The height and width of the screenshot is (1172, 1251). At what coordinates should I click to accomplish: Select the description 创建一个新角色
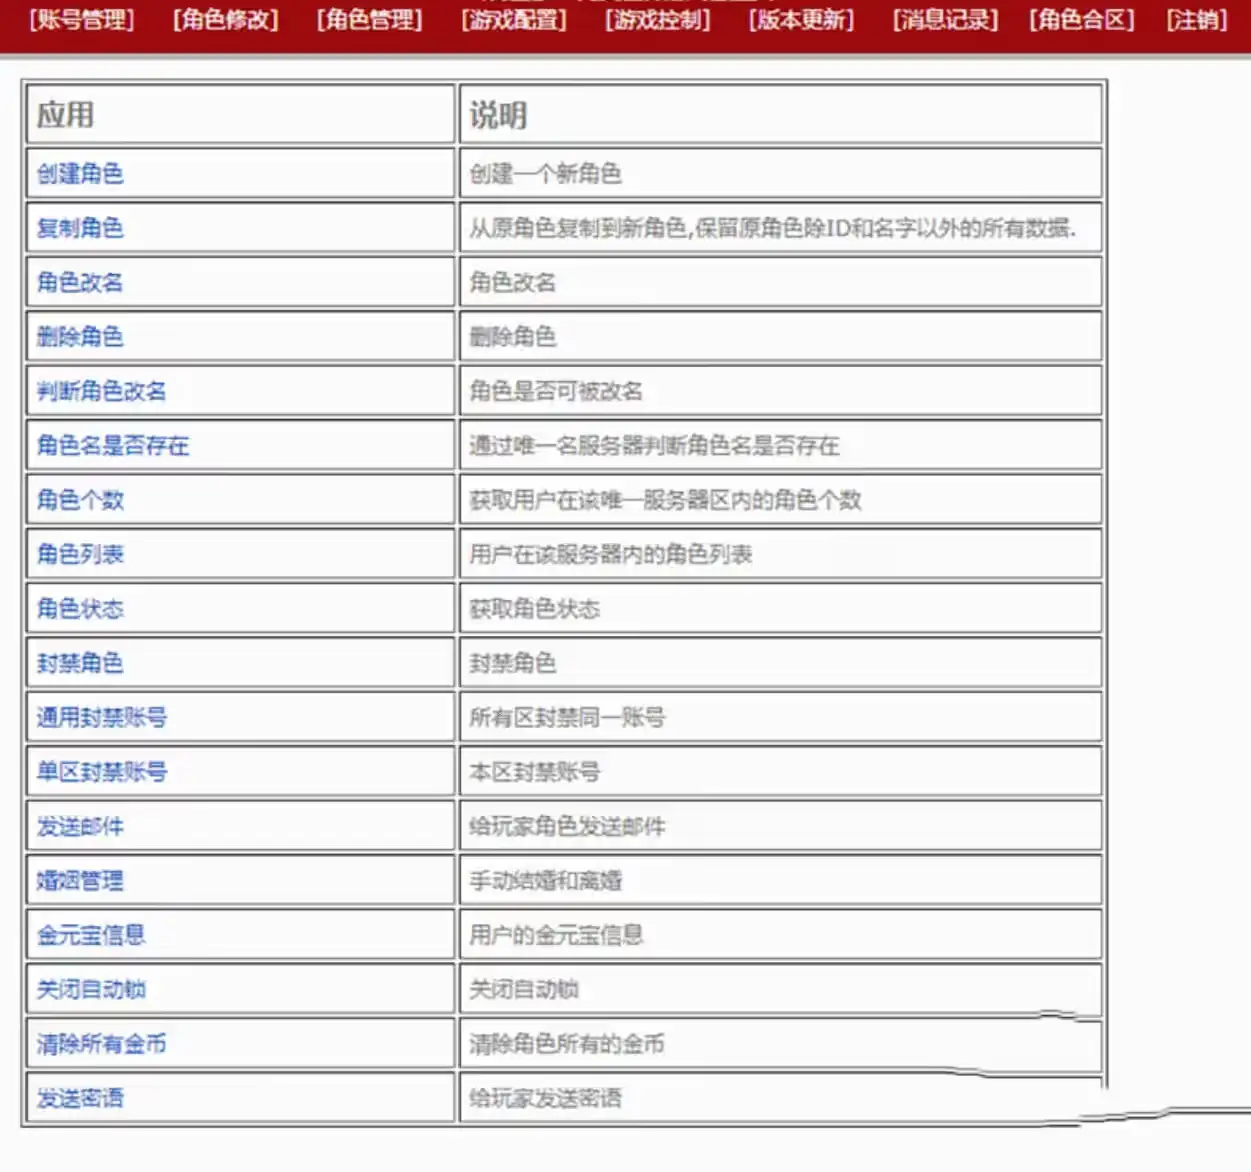point(545,174)
